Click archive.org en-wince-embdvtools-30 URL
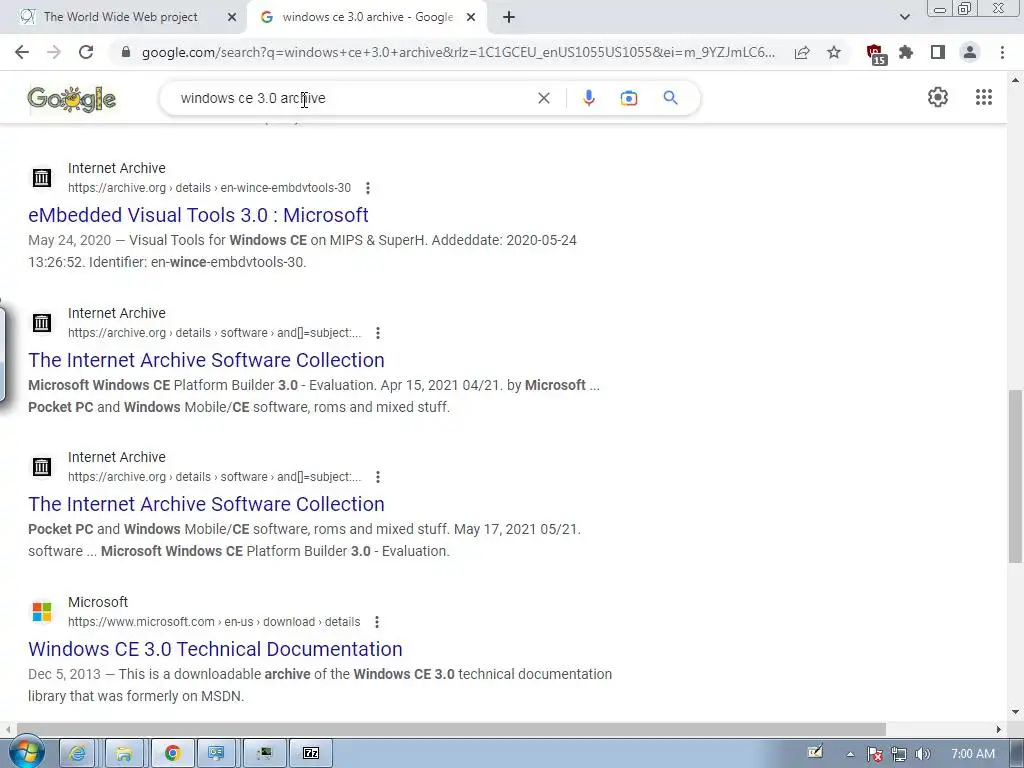Screen dimensions: 1024x768 click(x=209, y=188)
